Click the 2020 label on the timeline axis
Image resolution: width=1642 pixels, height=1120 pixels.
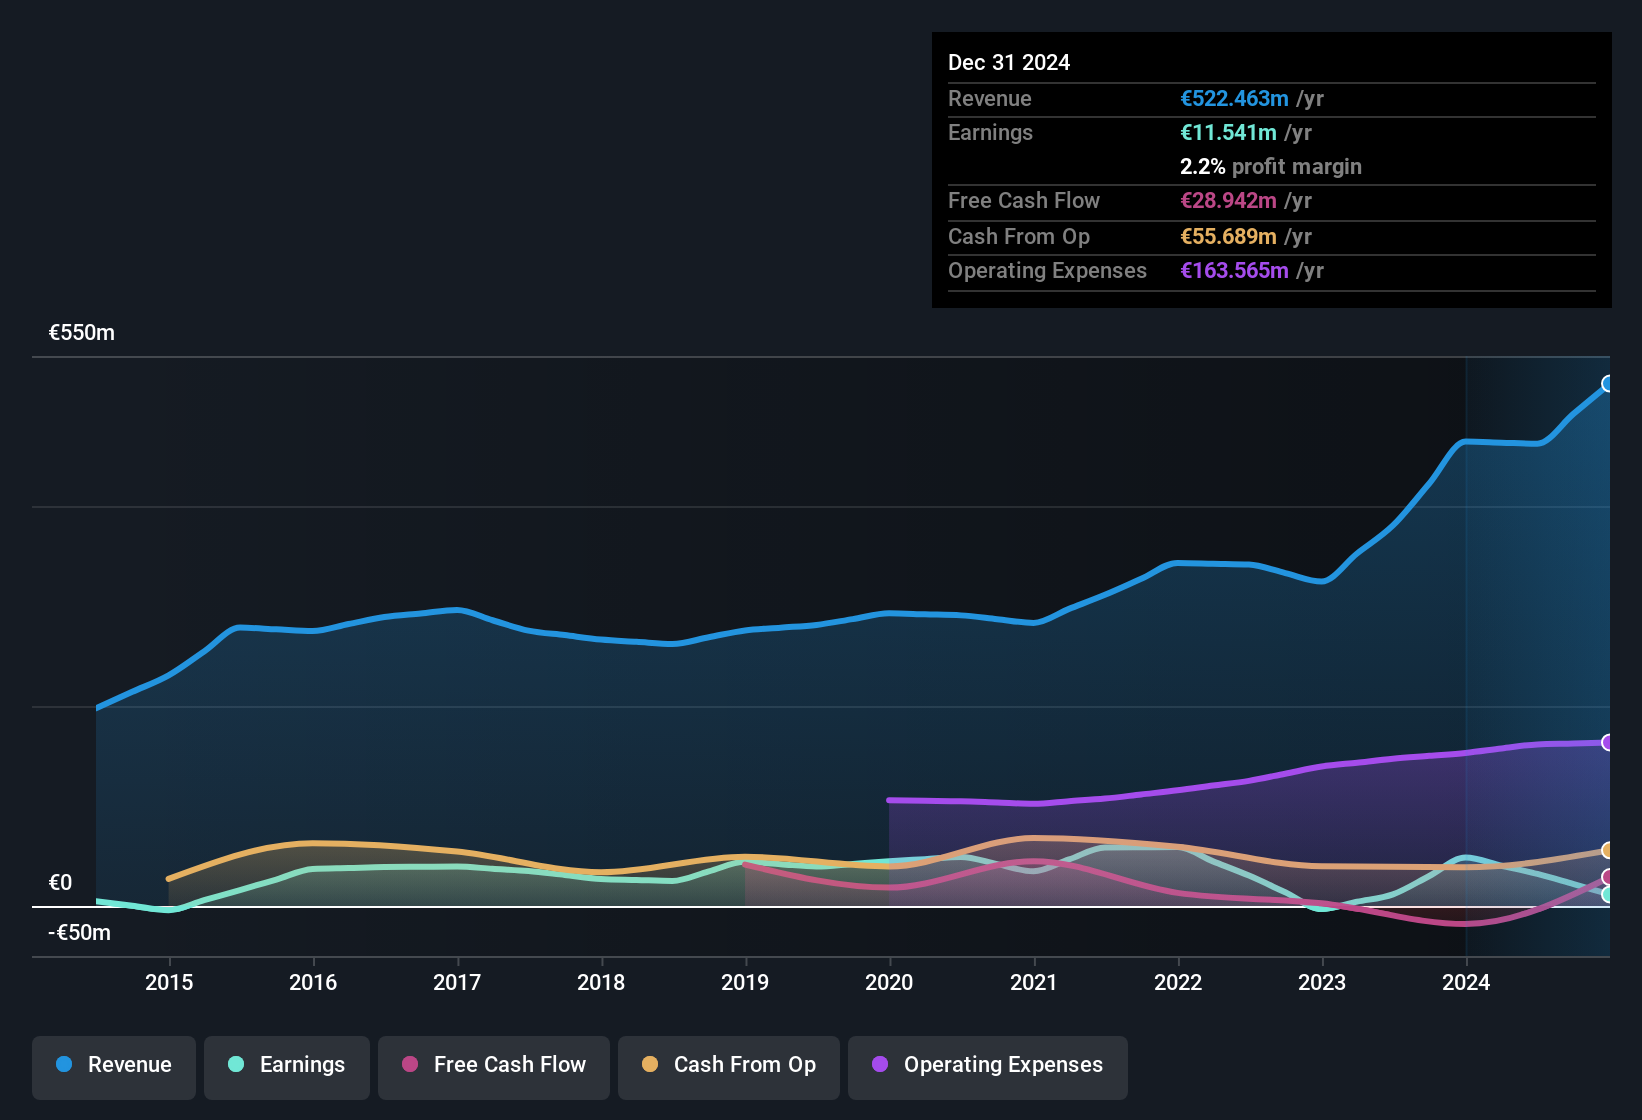(x=889, y=983)
